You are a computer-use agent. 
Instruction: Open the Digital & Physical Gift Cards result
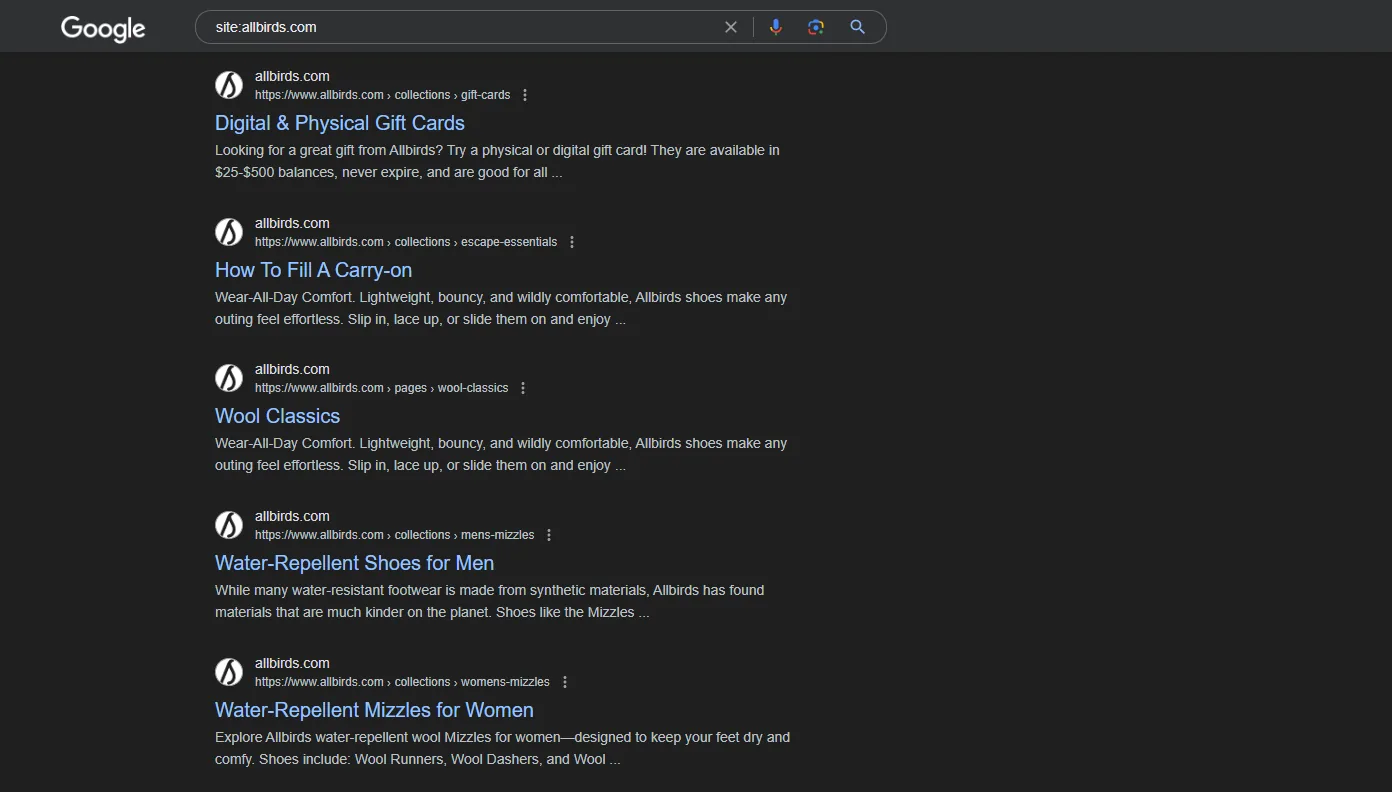pos(340,123)
